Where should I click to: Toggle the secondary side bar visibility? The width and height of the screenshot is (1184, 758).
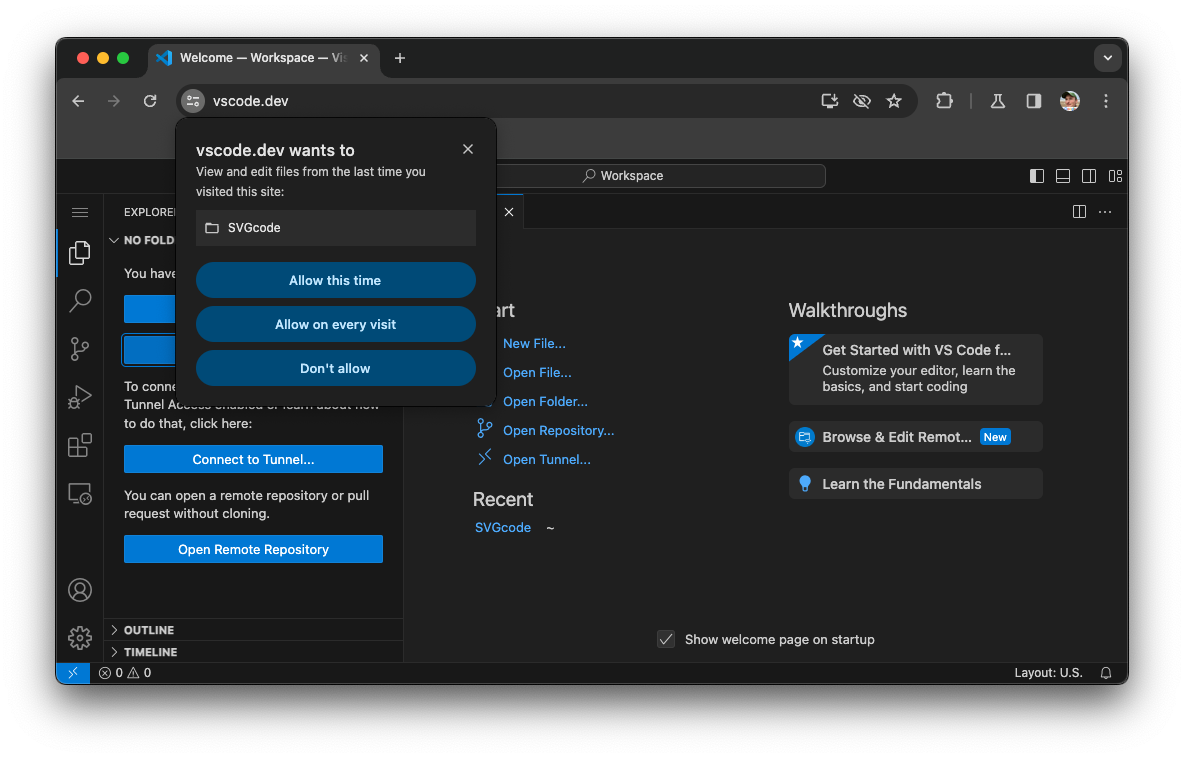pos(1089,175)
